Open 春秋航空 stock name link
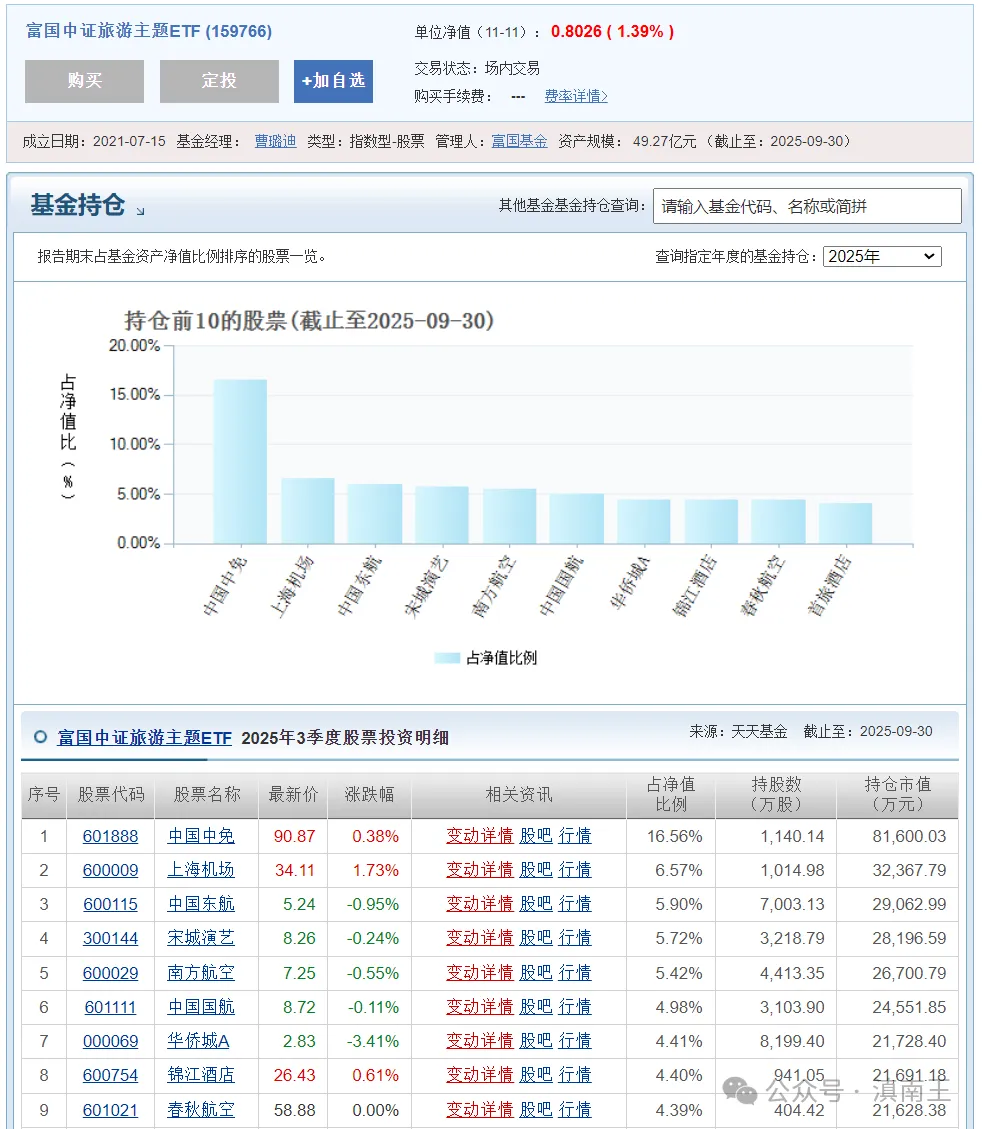The height and width of the screenshot is (1129, 982). (x=201, y=1110)
